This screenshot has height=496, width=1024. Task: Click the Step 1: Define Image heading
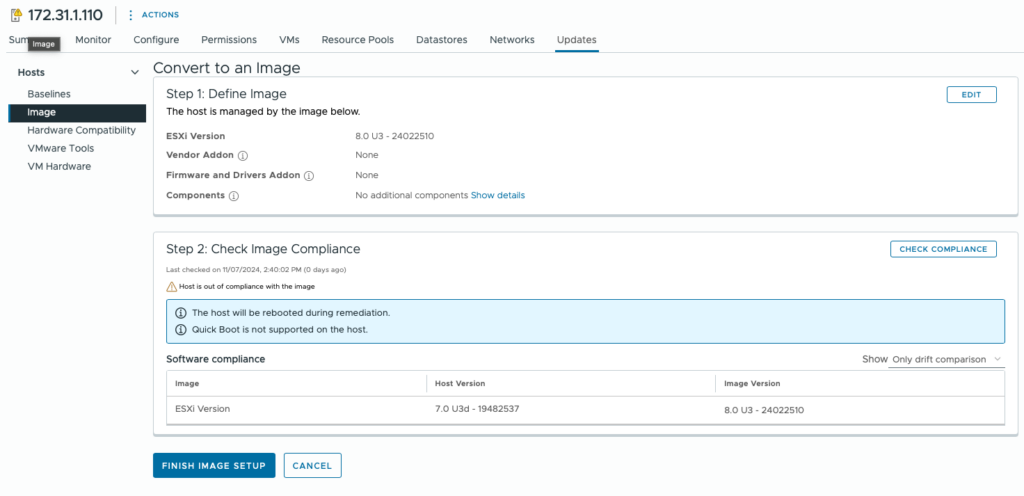pos(227,94)
